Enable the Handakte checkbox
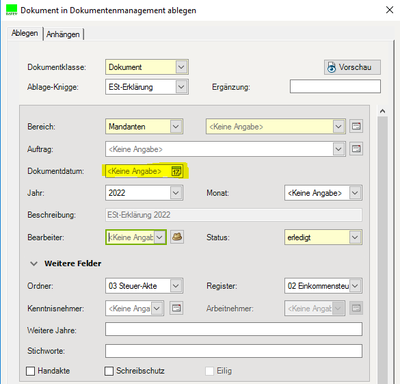The width and height of the screenshot is (400, 384). pos(30,371)
